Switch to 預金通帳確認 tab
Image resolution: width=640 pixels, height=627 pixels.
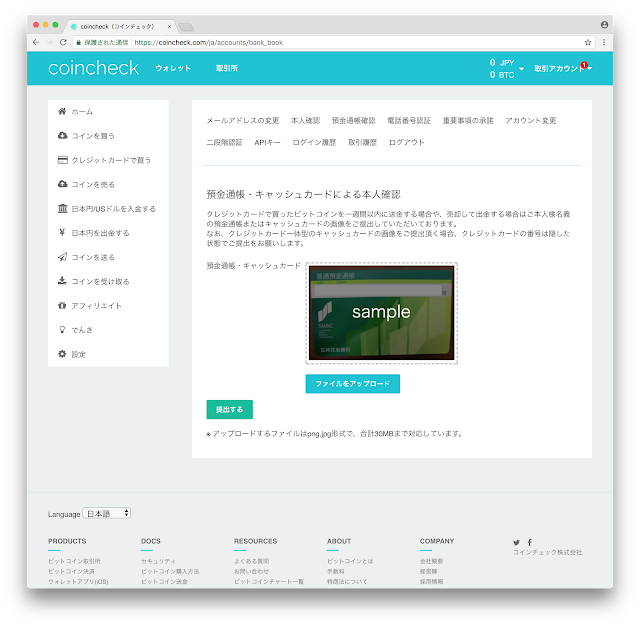pos(353,120)
